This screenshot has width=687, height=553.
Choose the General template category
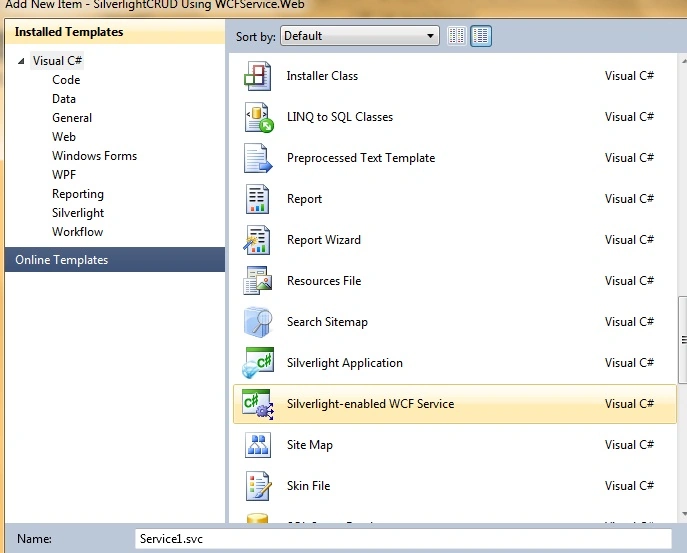[72, 118]
